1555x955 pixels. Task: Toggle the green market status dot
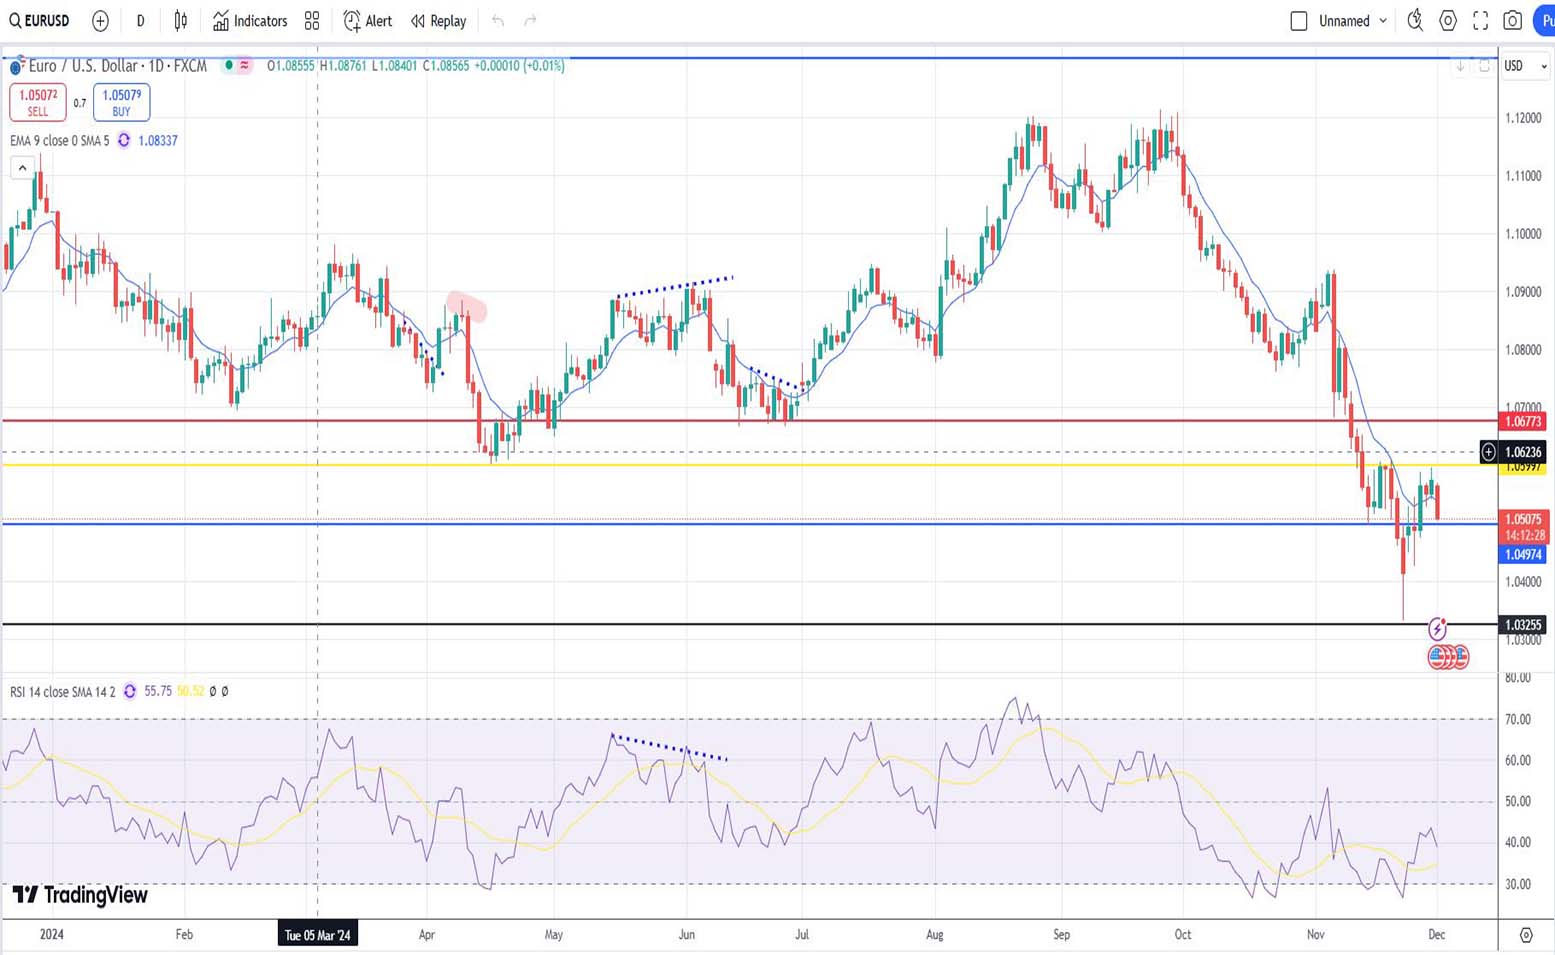229,65
